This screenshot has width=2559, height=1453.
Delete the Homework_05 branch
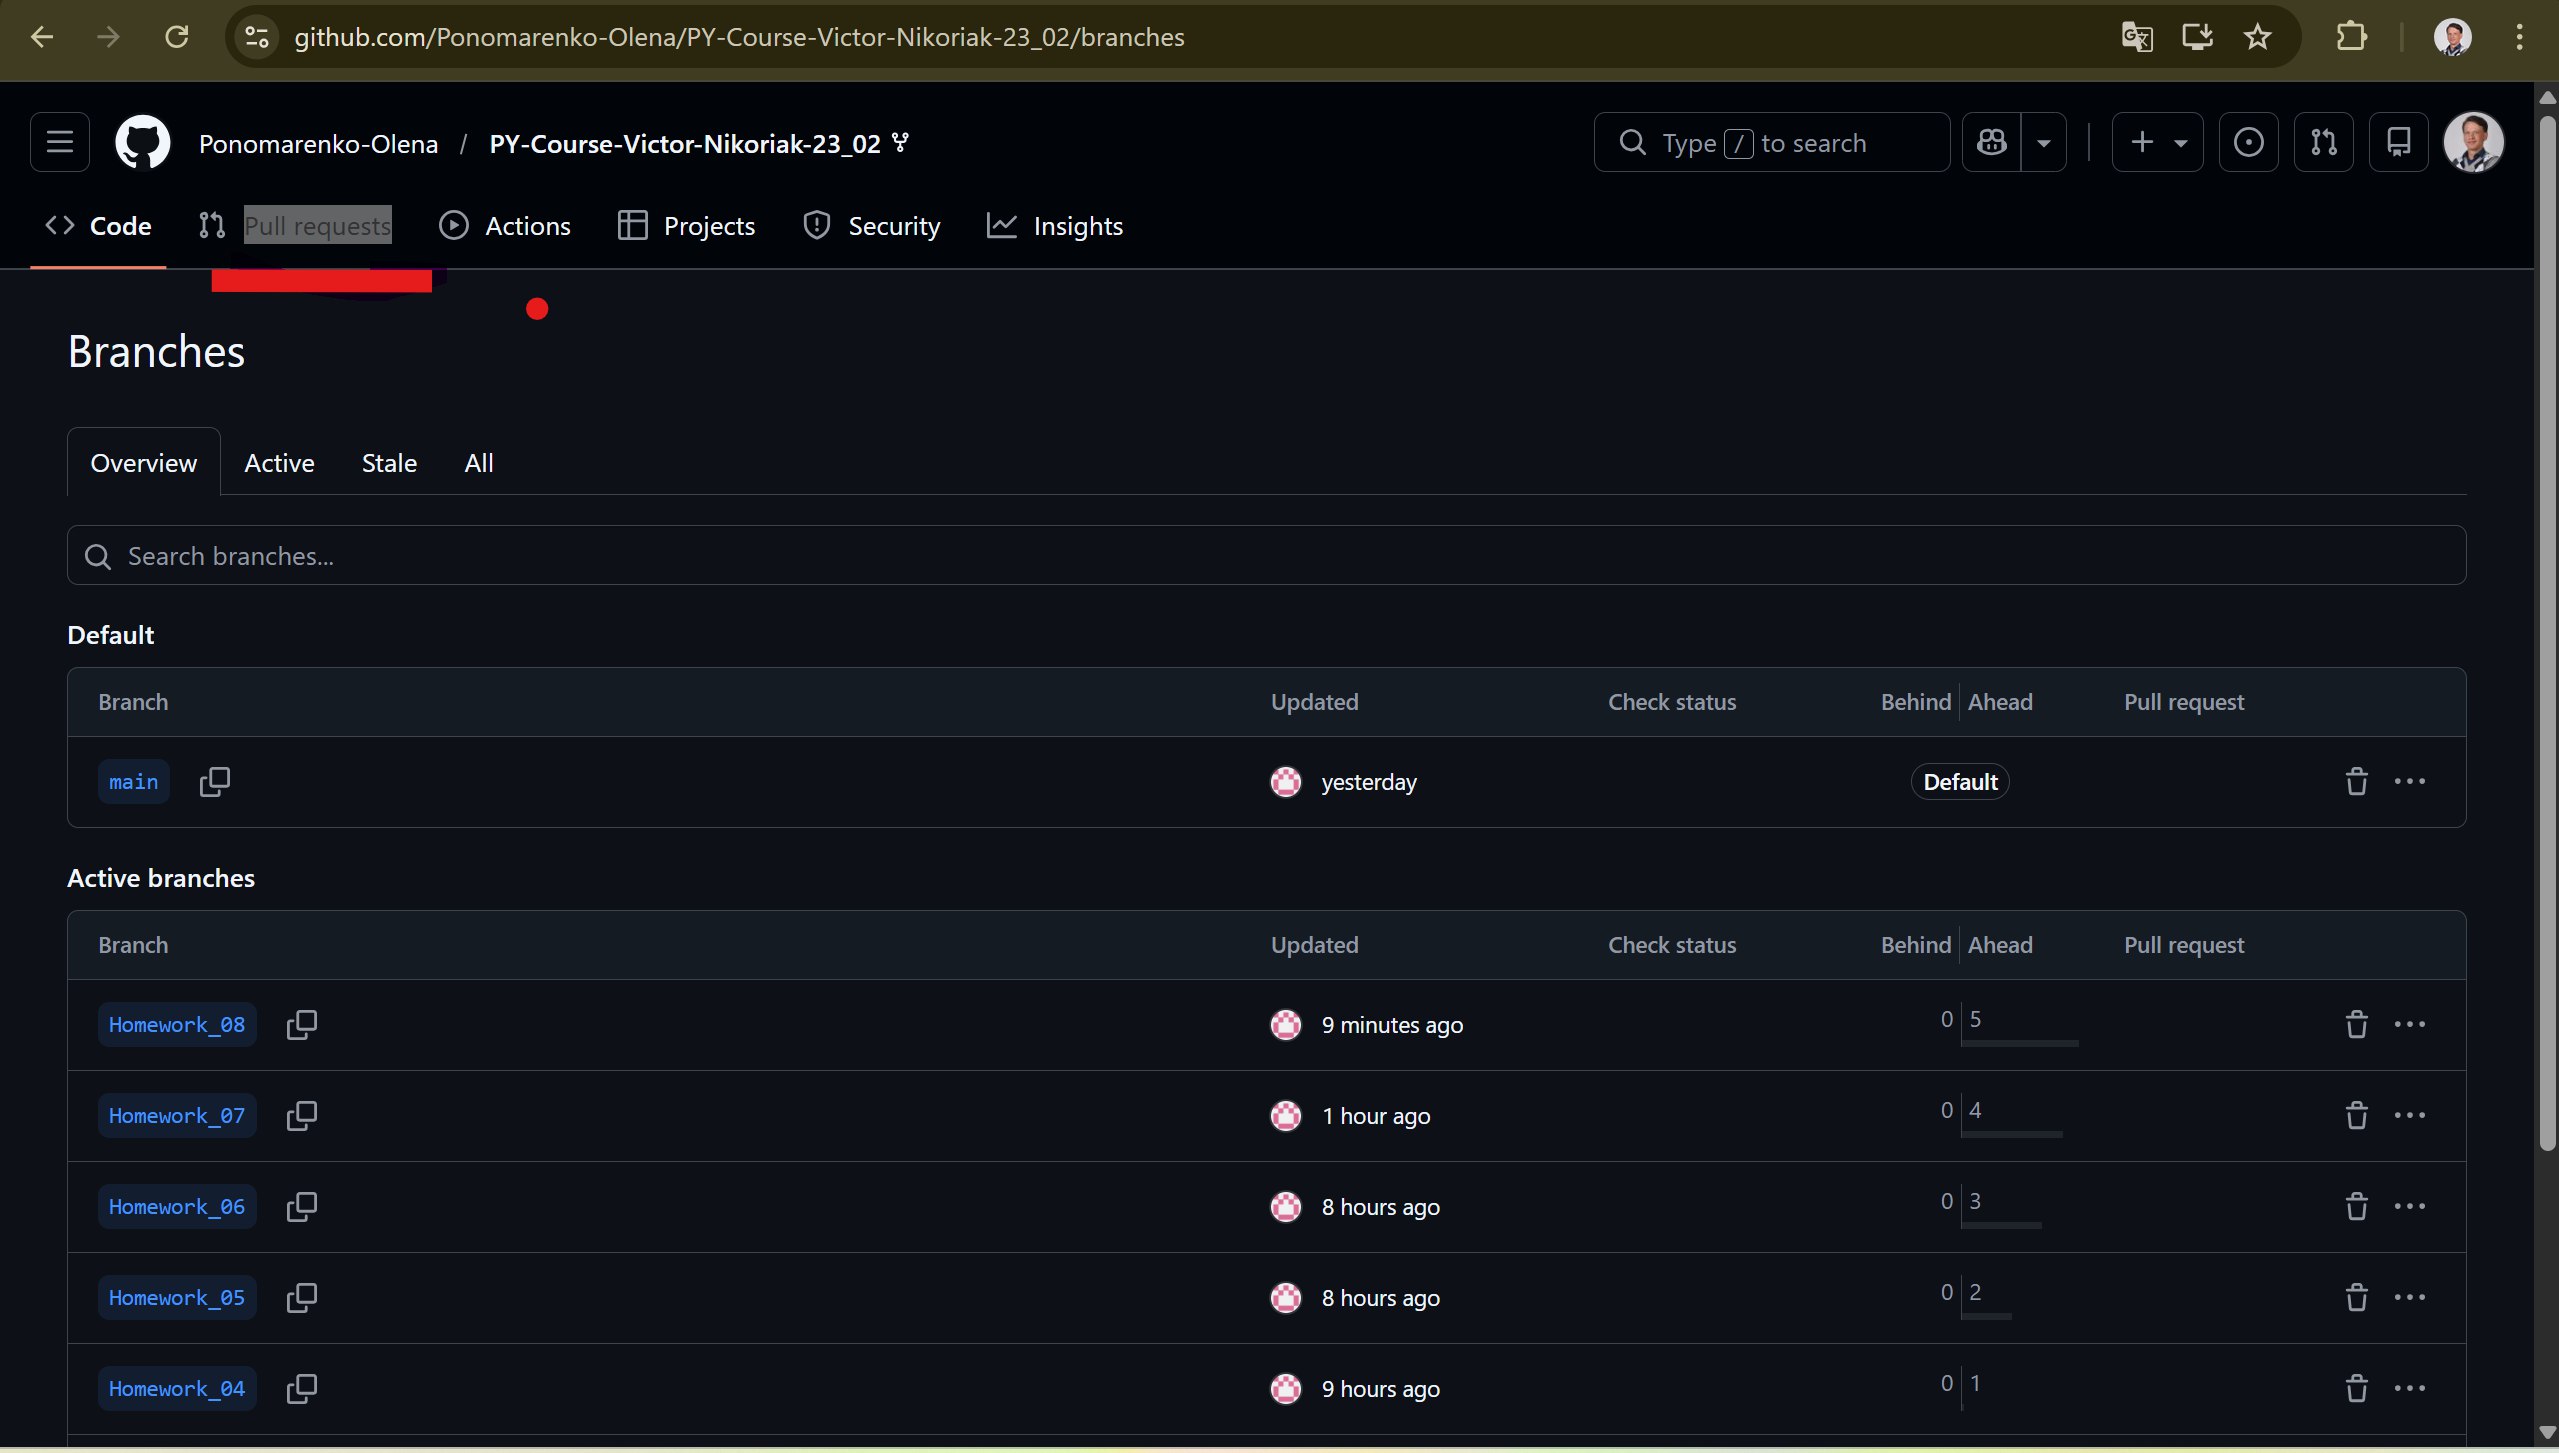2357,1298
